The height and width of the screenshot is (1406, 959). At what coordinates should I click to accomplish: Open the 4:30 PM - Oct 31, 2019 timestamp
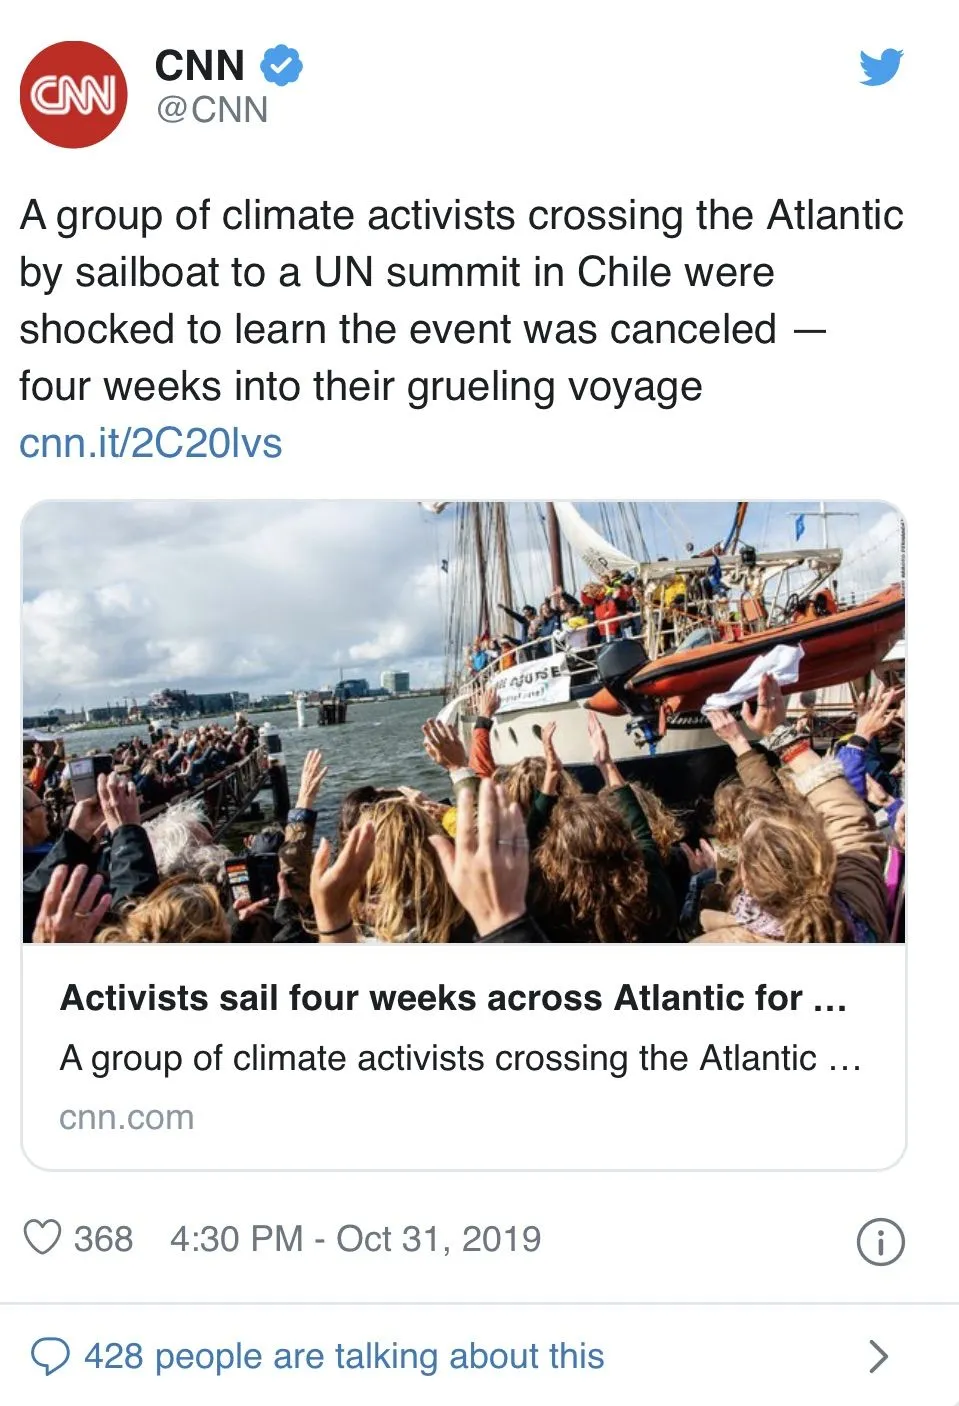point(355,1239)
